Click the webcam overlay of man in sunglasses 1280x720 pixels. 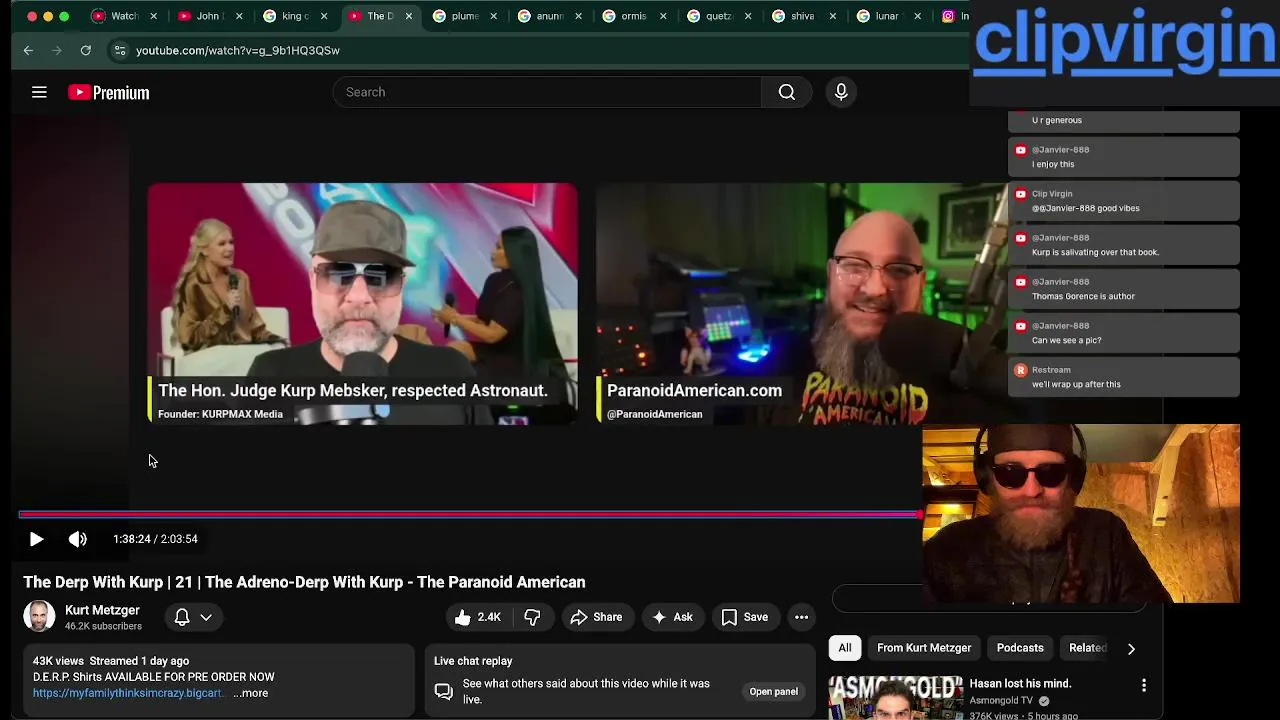coord(1081,513)
